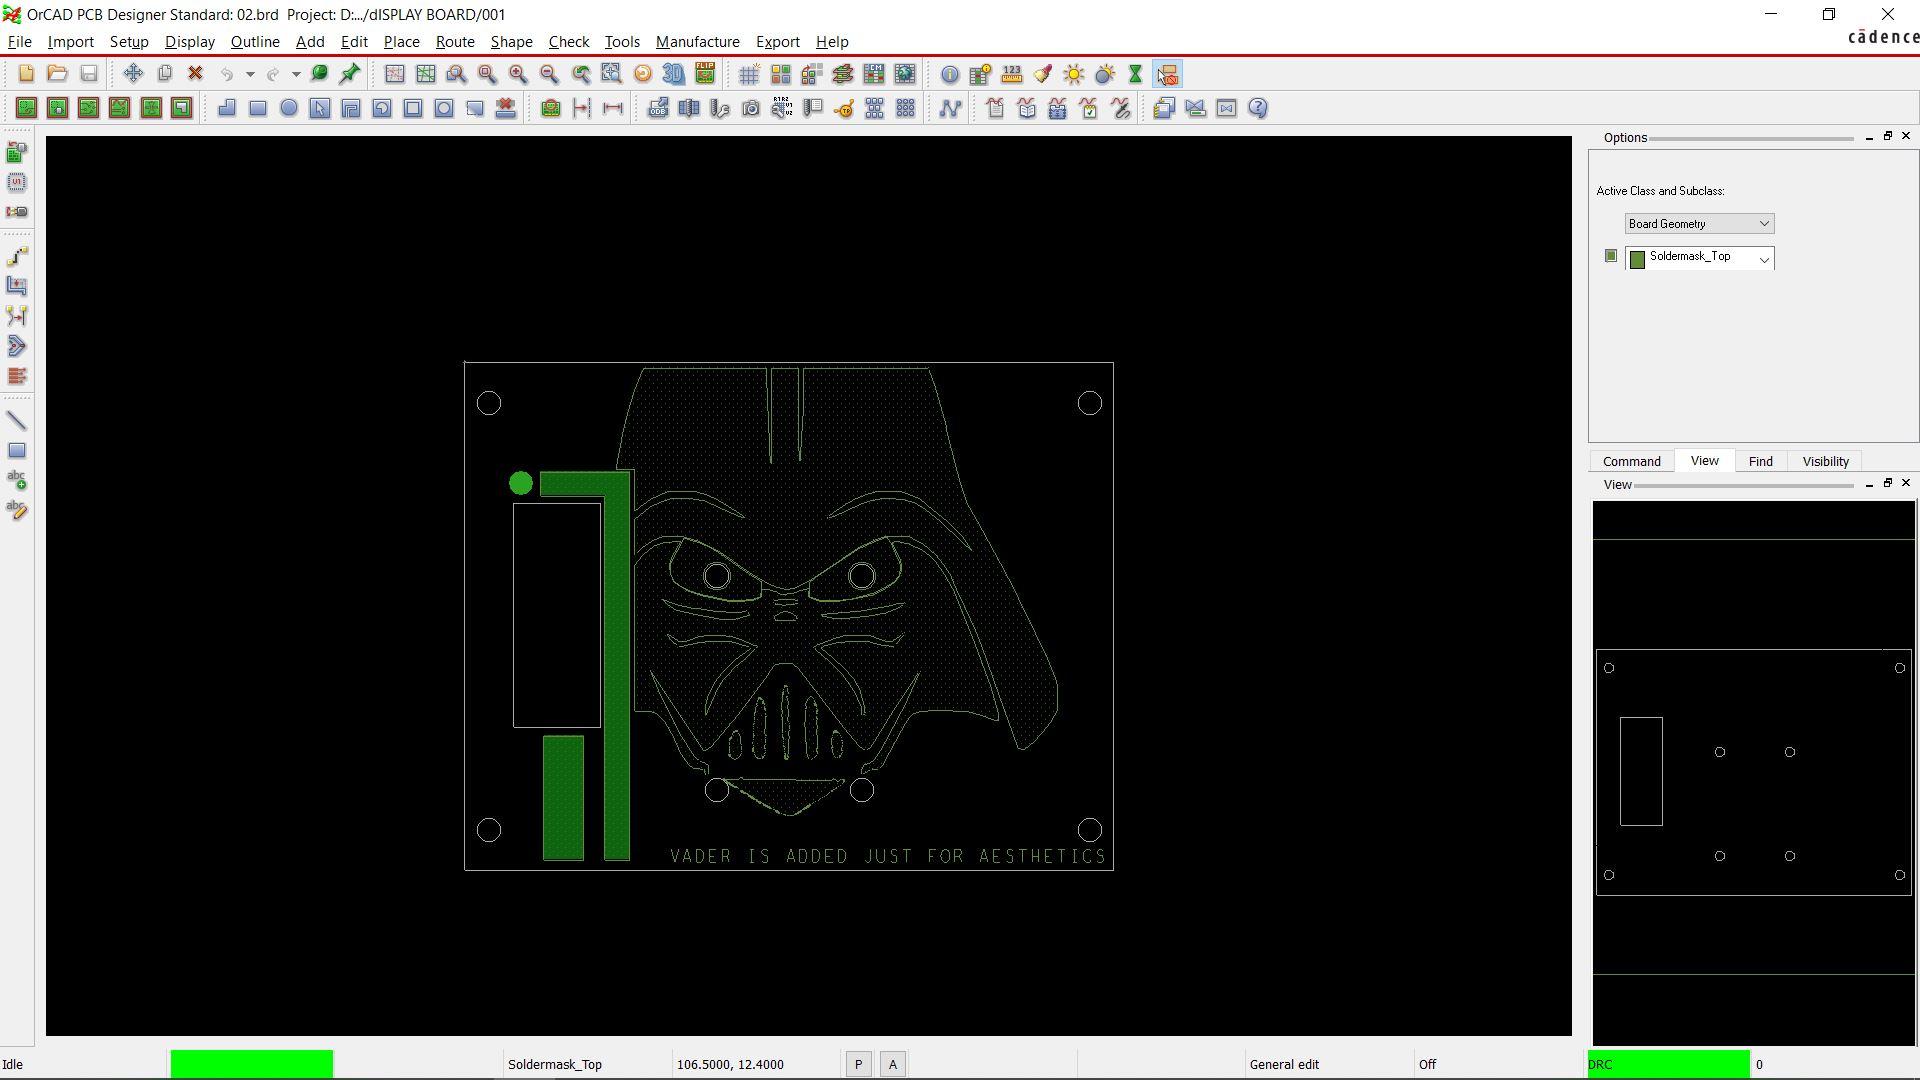Open the undo history dropdown arrow
This screenshot has height=1080, width=1920.
click(x=250, y=74)
